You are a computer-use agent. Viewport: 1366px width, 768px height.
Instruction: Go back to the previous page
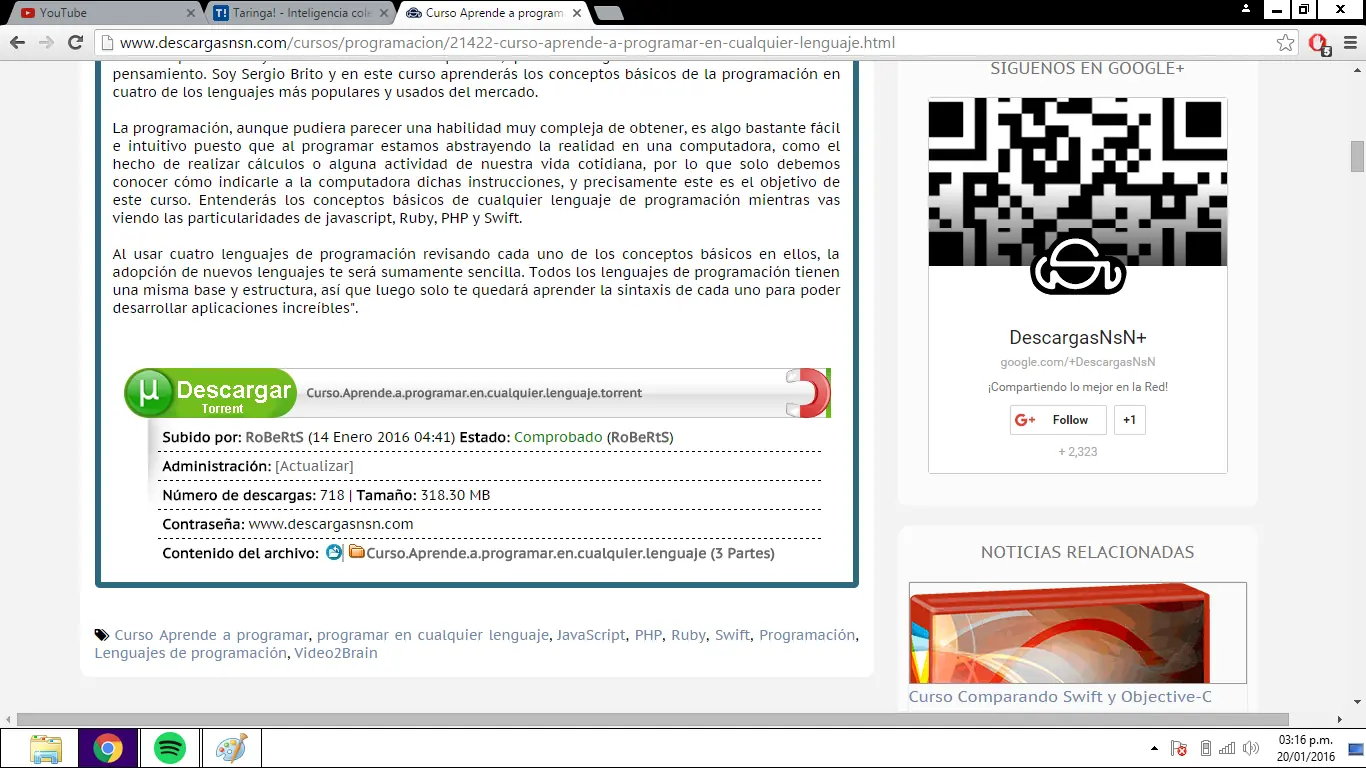17,43
